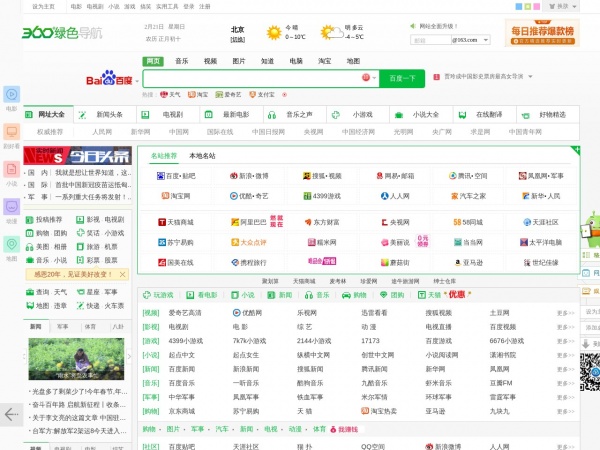Open the 小说 icon in left sidebar
600x450 pixels.
click(x=11, y=169)
